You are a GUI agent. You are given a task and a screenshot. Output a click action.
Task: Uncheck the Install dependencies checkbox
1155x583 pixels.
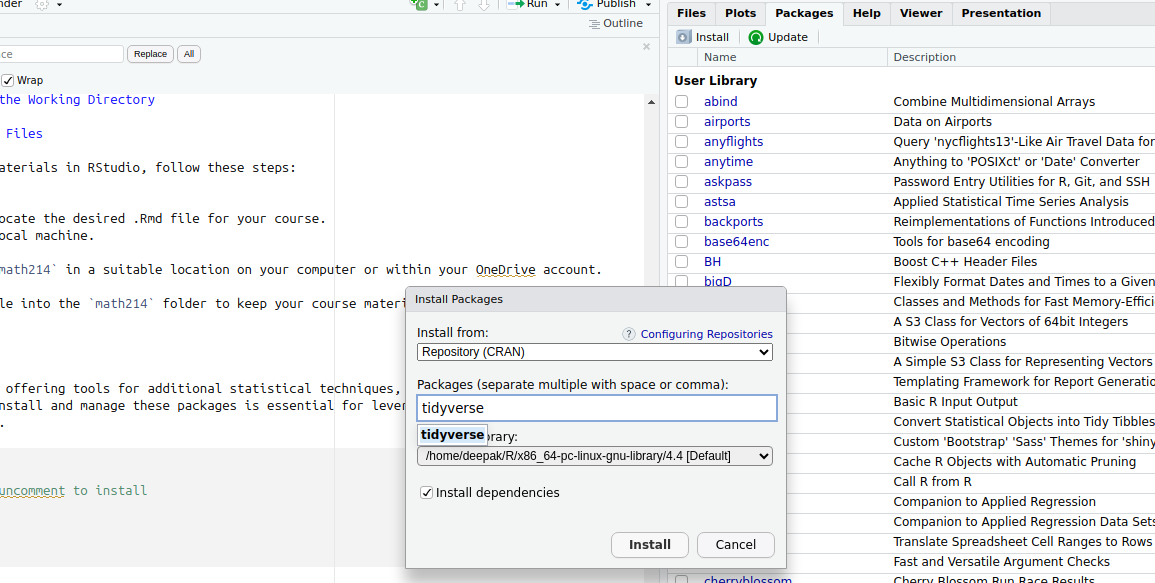[427, 492]
